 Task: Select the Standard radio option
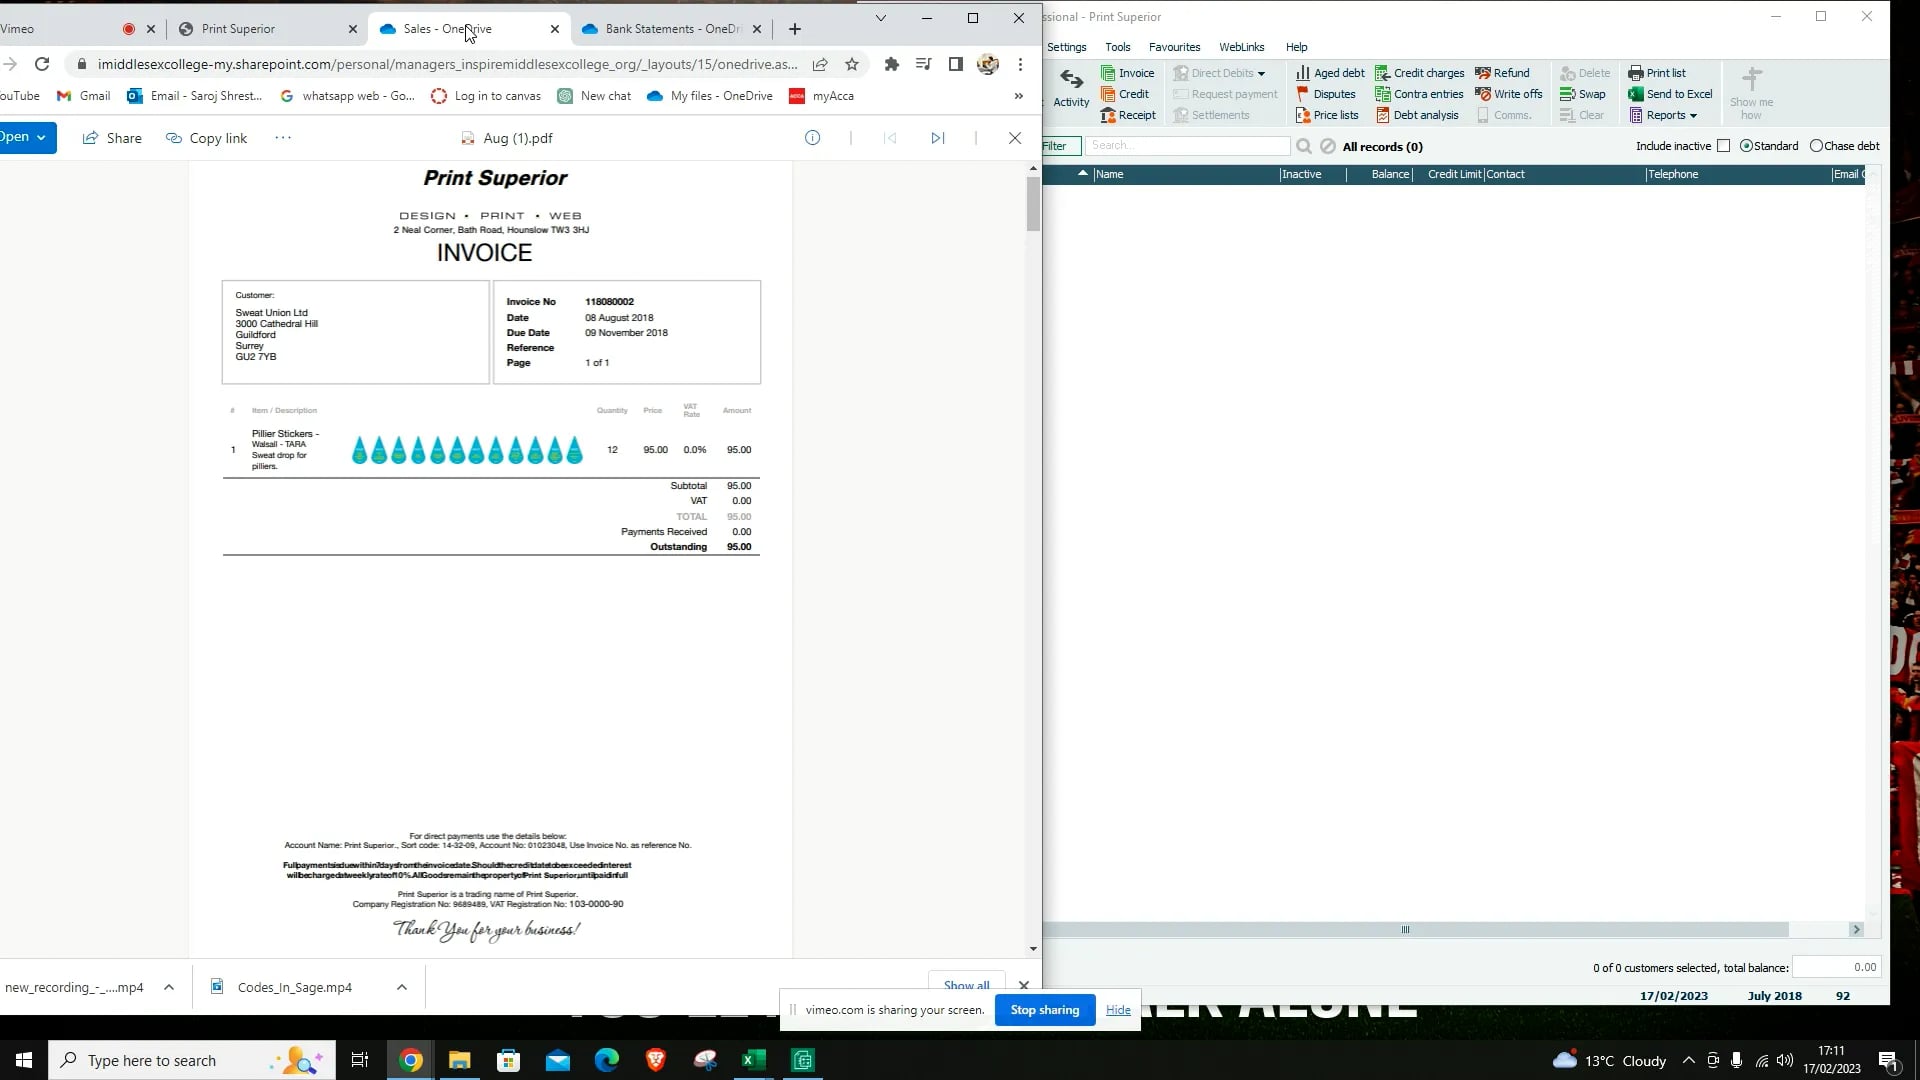click(x=1746, y=146)
